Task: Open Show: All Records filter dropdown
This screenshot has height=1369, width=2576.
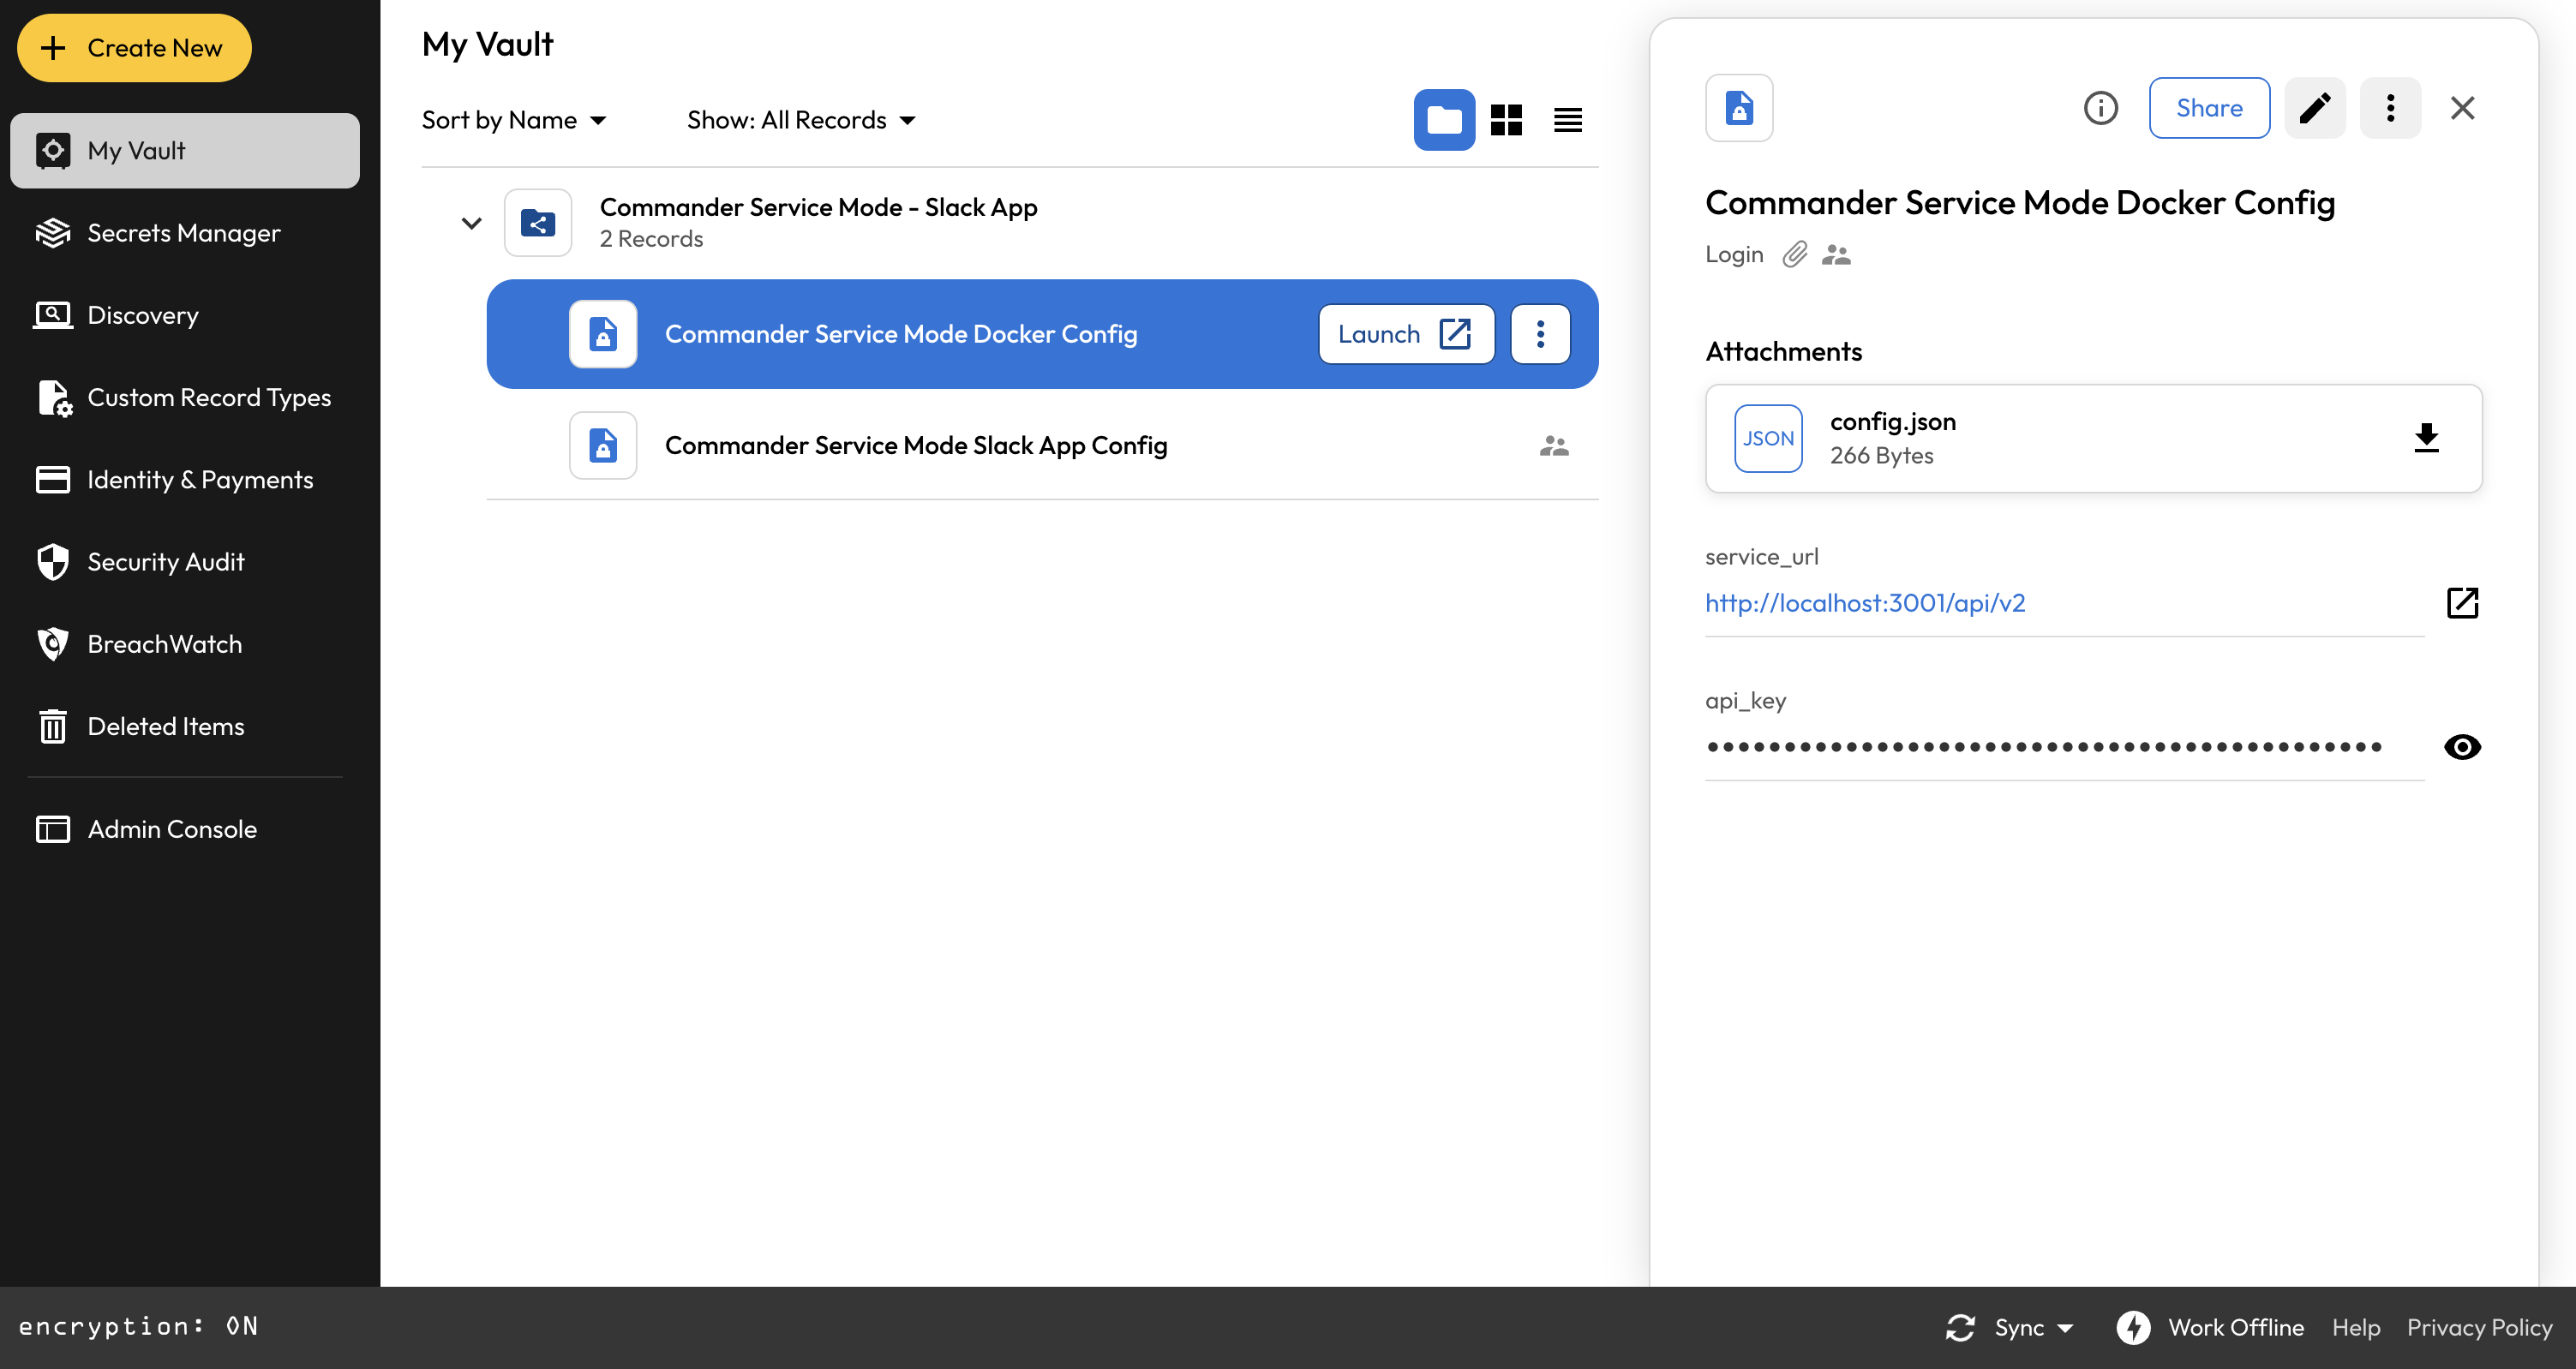Action: 801,120
